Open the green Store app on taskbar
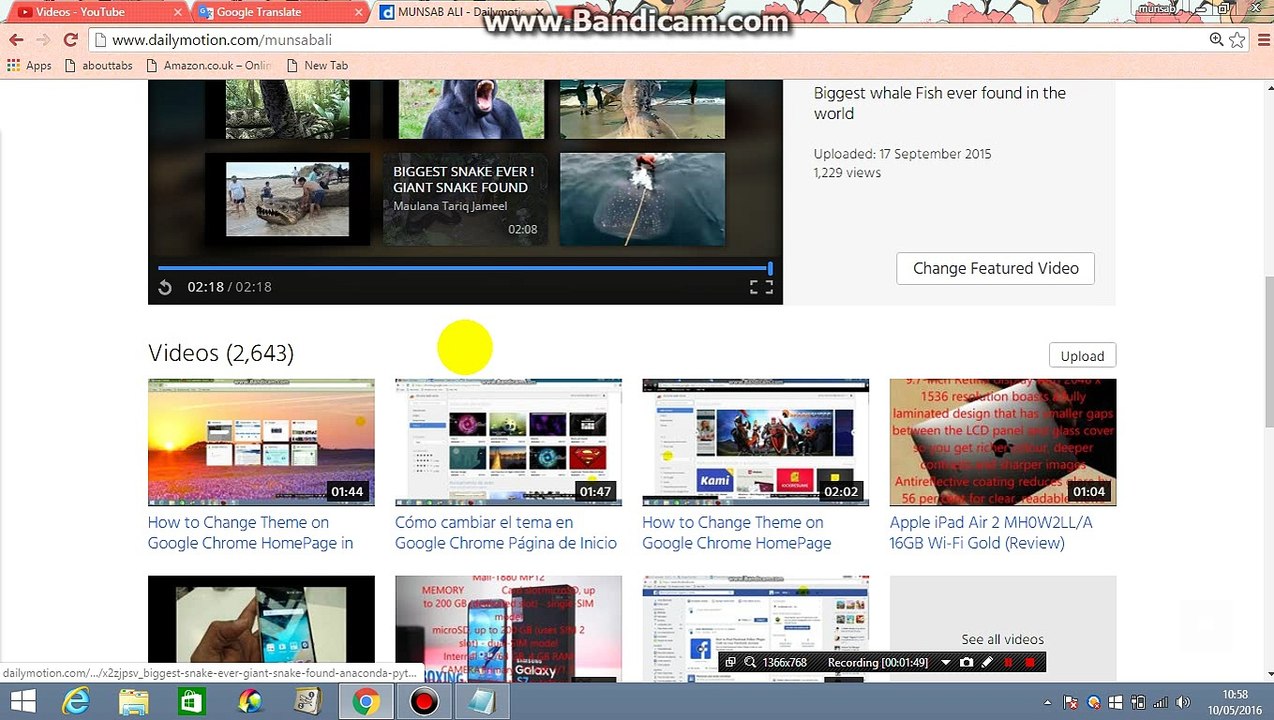1274x720 pixels. coord(191,702)
